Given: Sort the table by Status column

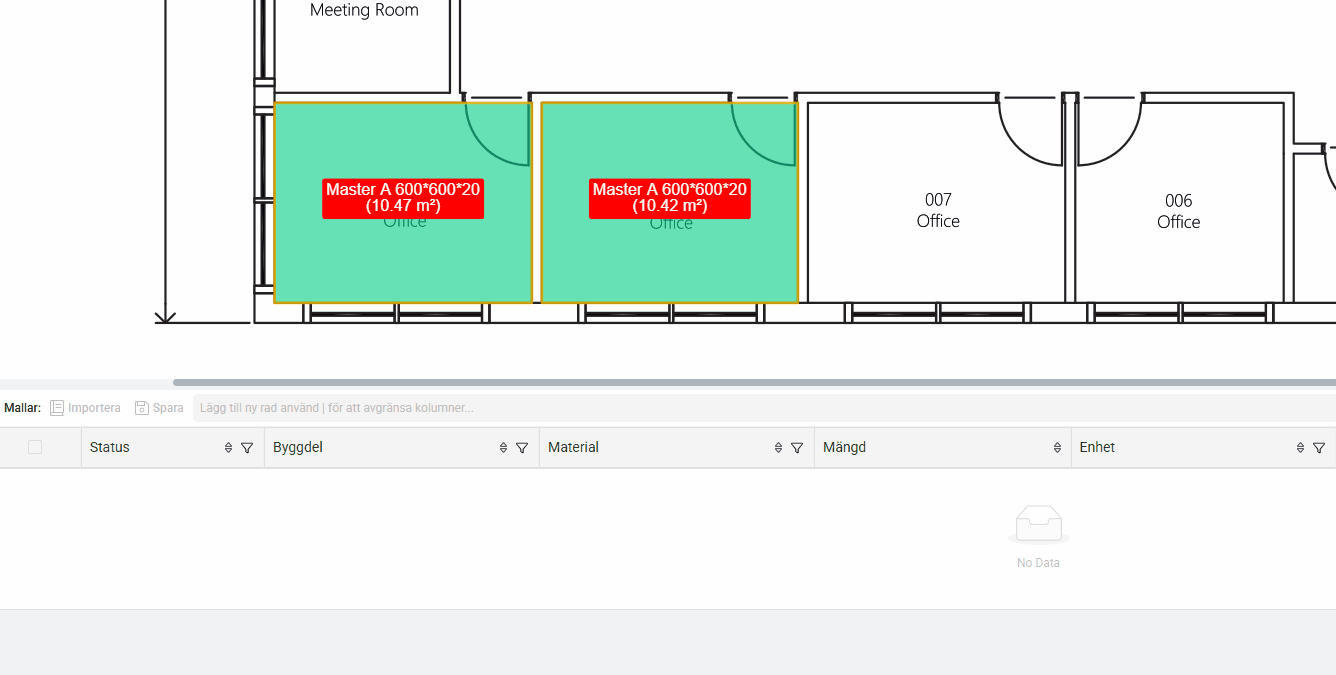Looking at the screenshot, I should (x=228, y=448).
